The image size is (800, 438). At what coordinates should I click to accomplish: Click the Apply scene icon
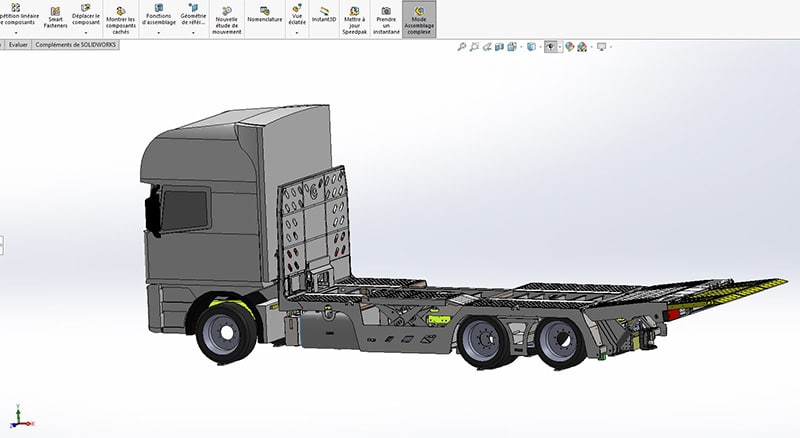(x=582, y=47)
